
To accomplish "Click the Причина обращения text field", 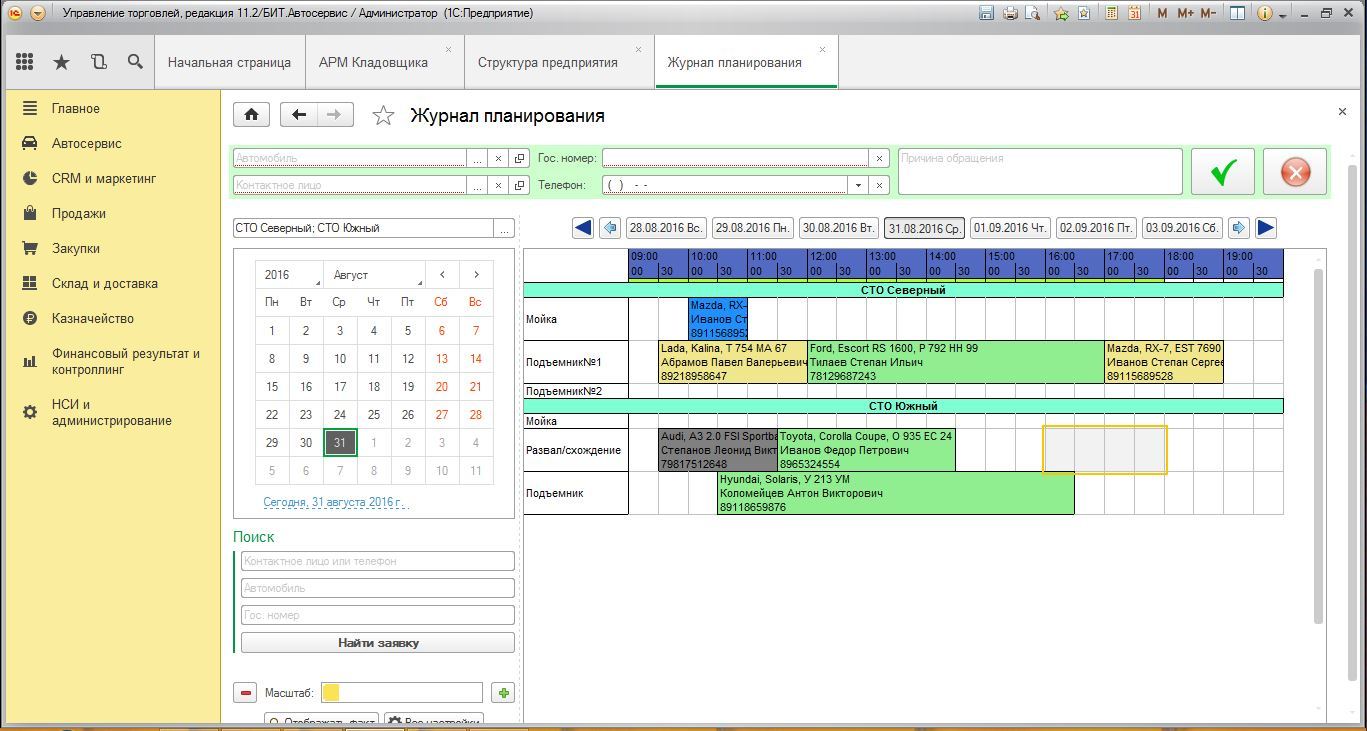I will point(1039,171).
